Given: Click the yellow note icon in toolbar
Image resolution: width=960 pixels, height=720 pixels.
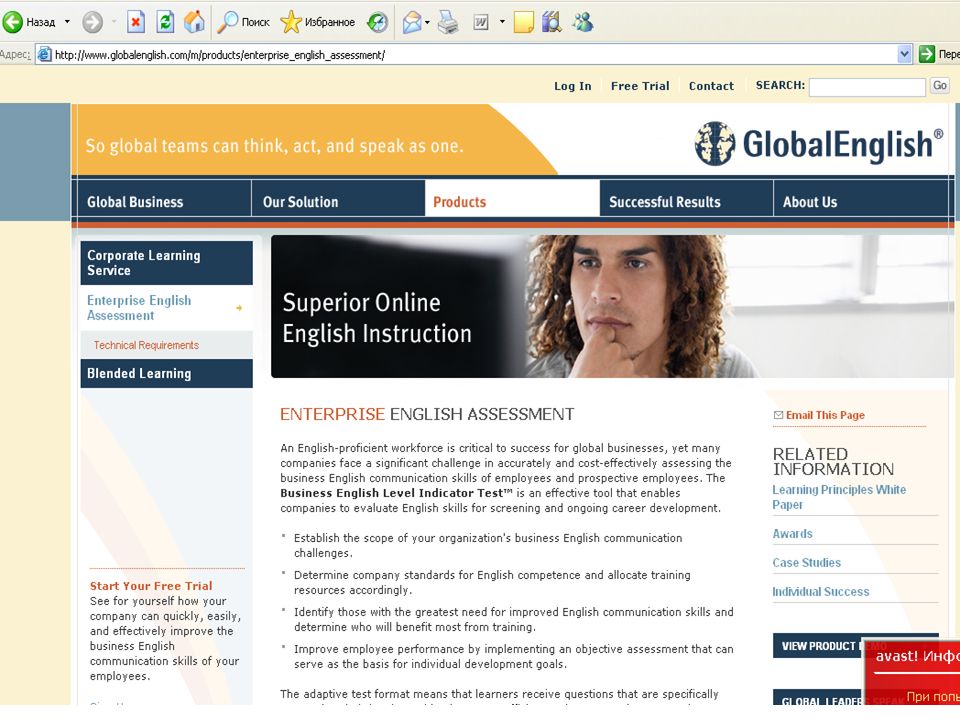Looking at the screenshot, I should [523, 23].
